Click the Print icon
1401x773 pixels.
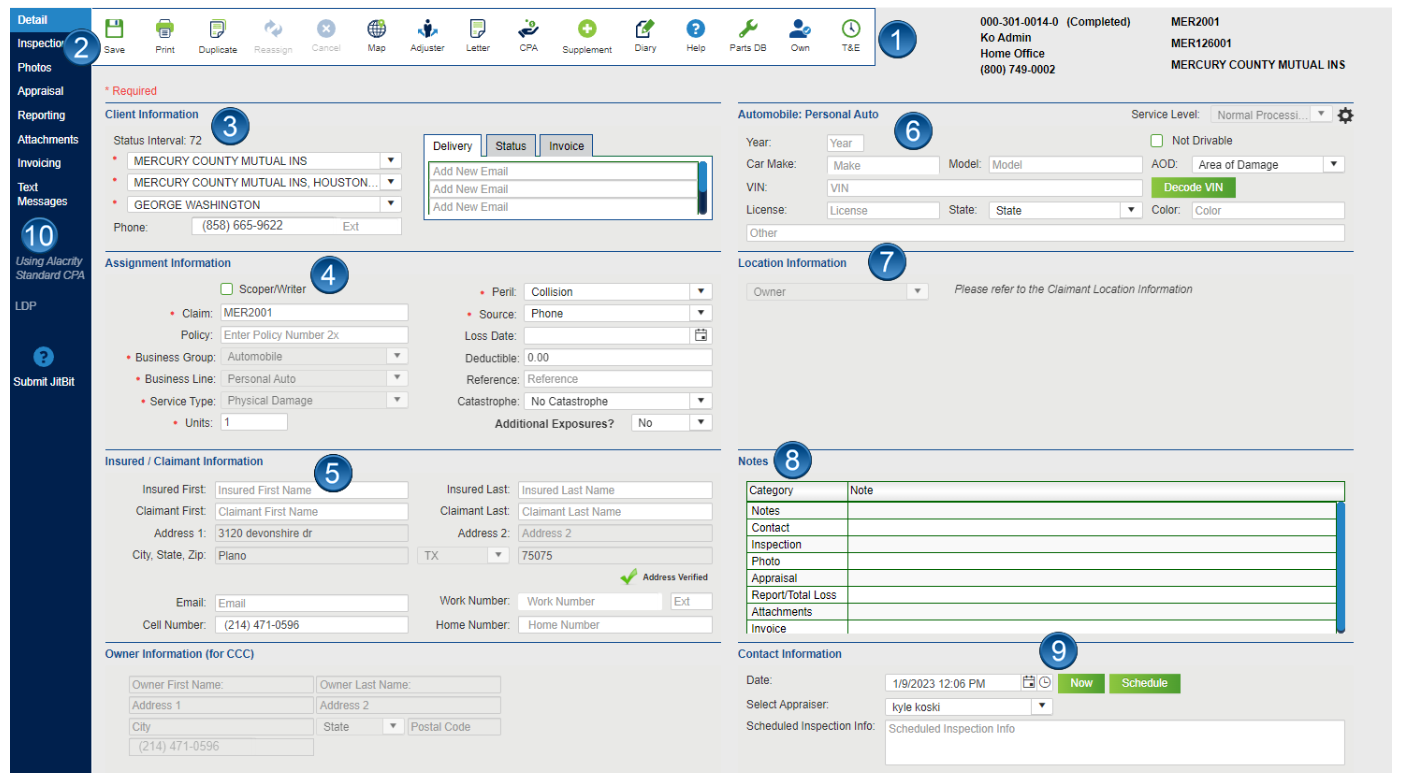click(x=165, y=29)
